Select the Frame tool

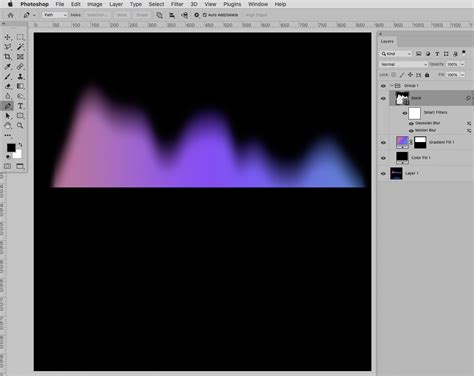(x=20, y=57)
